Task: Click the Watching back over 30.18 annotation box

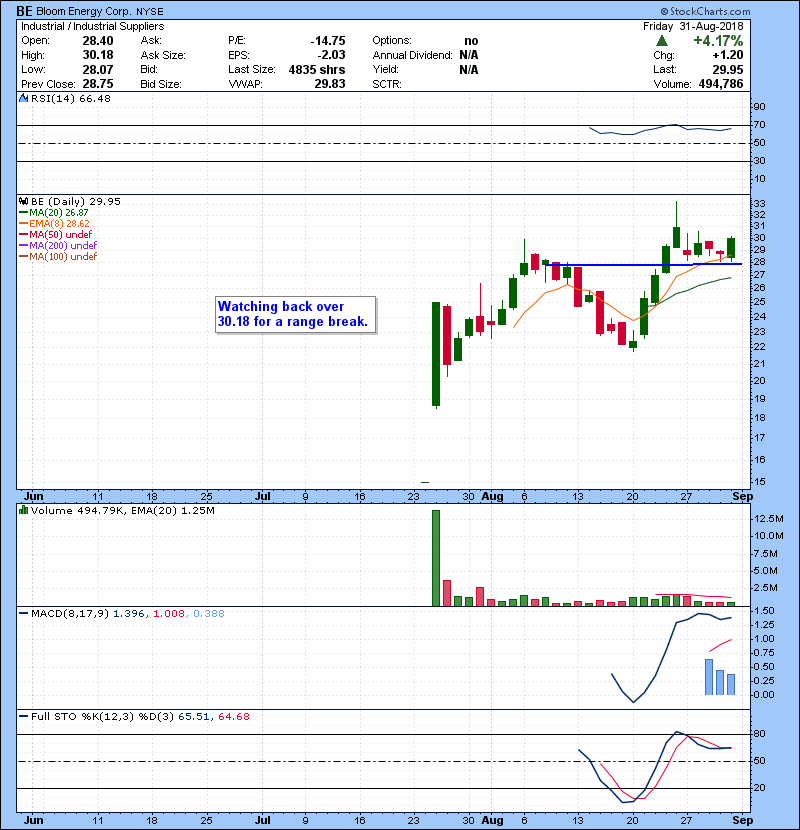Action: click(x=295, y=314)
